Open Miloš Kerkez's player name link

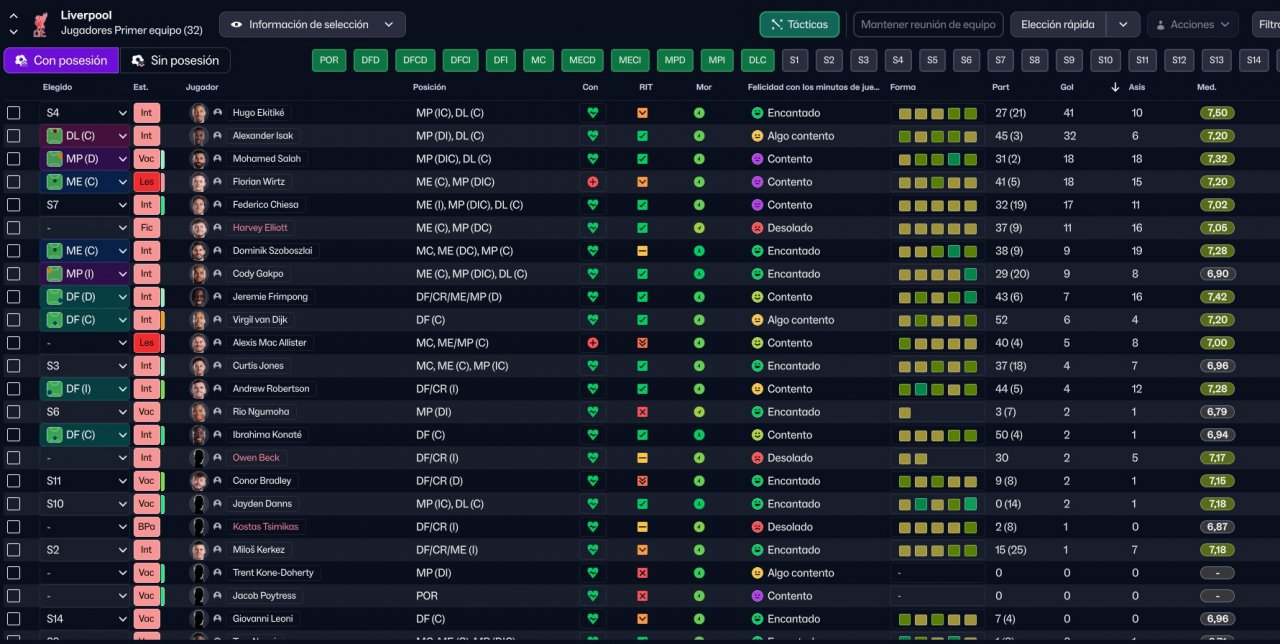(x=259, y=550)
